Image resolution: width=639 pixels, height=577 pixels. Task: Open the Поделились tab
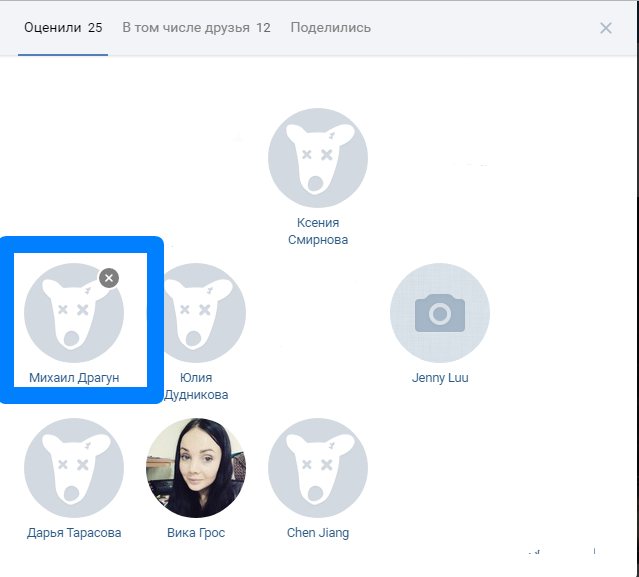pyautogui.click(x=331, y=28)
